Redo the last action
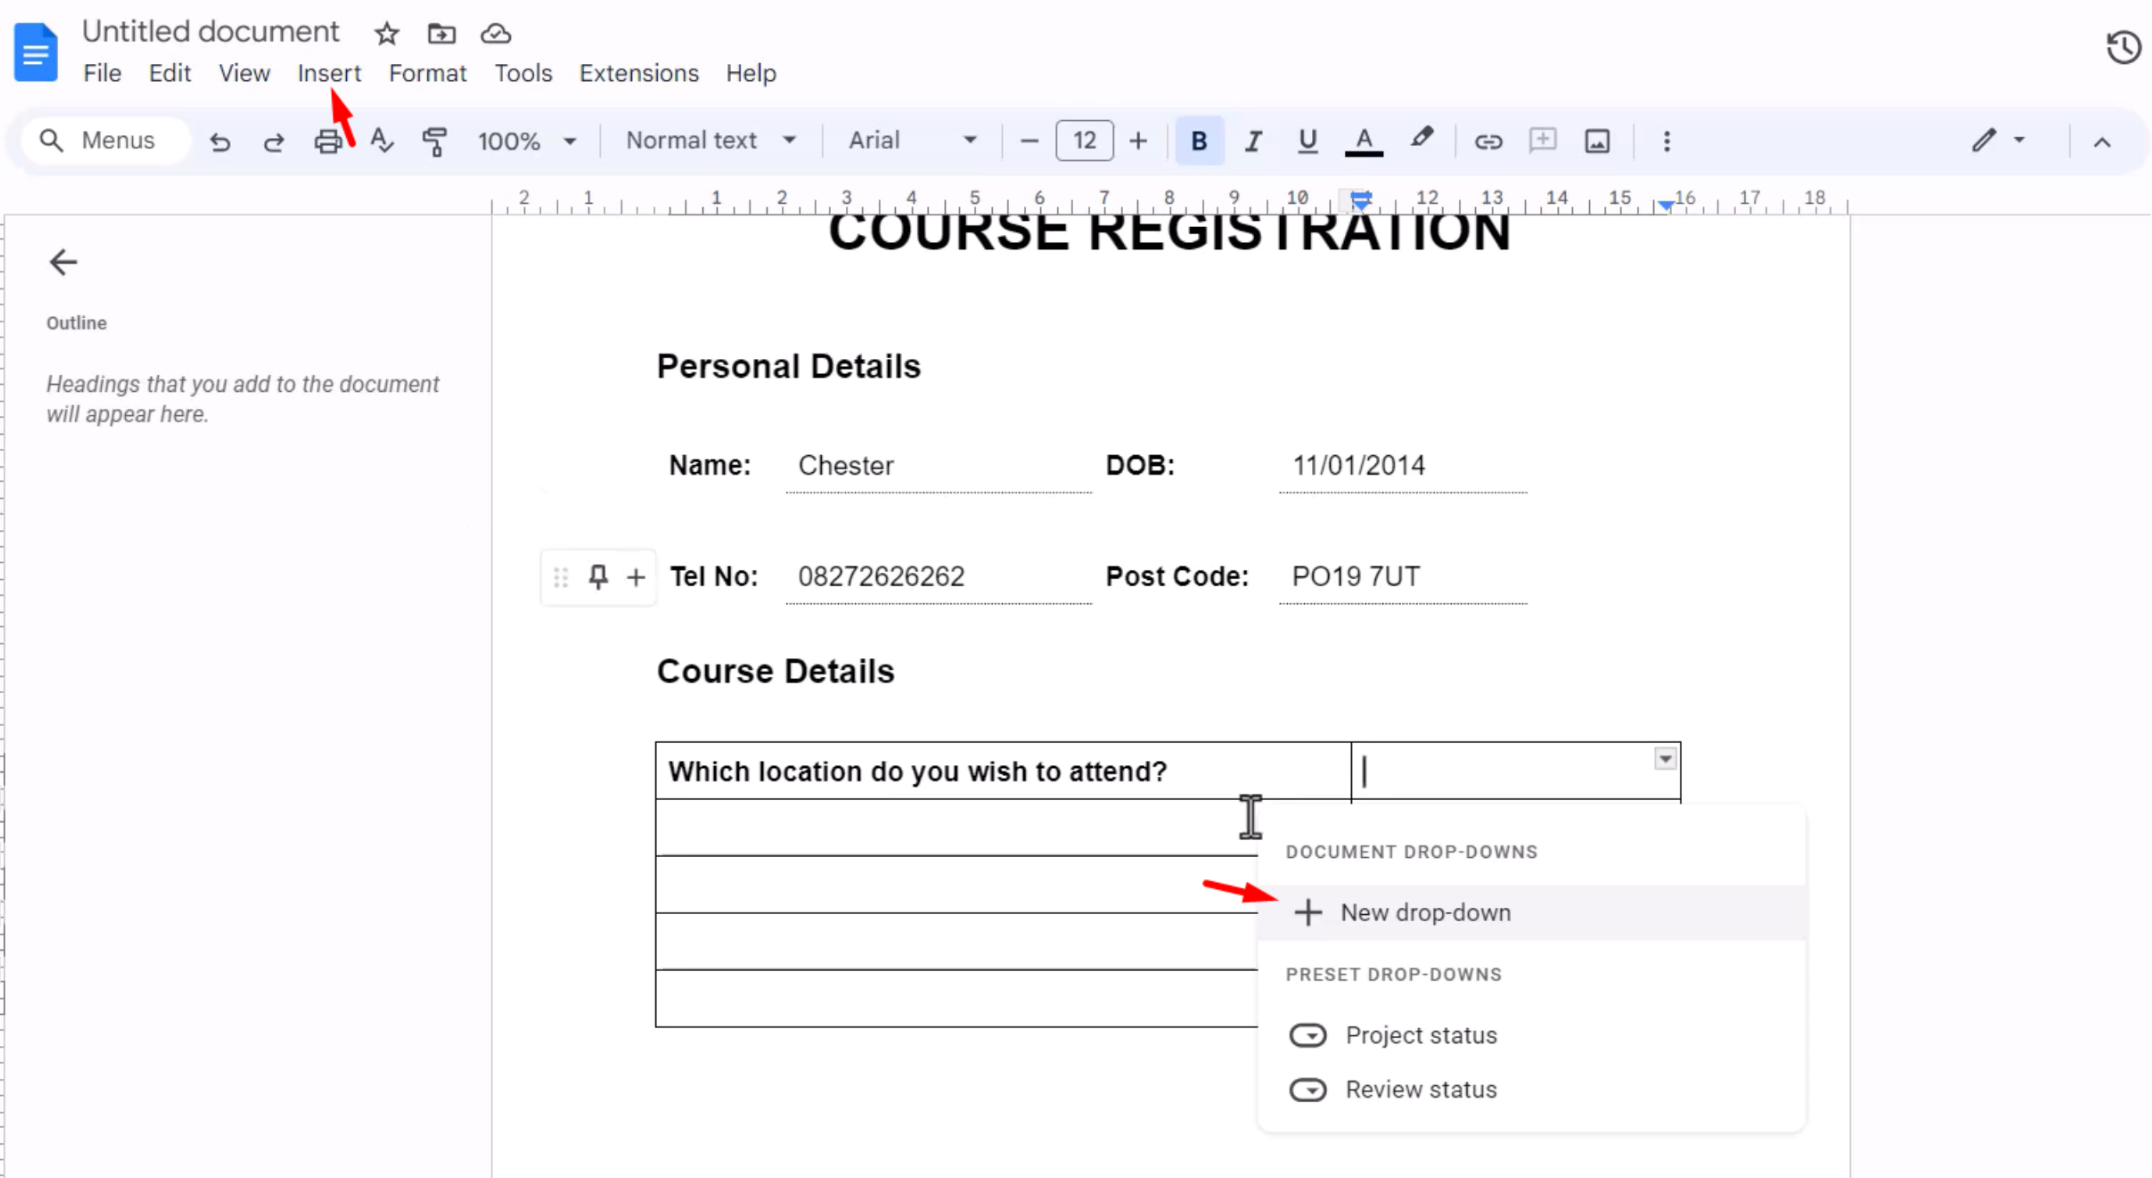Image resolution: width=2152 pixels, height=1178 pixels. tap(273, 141)
